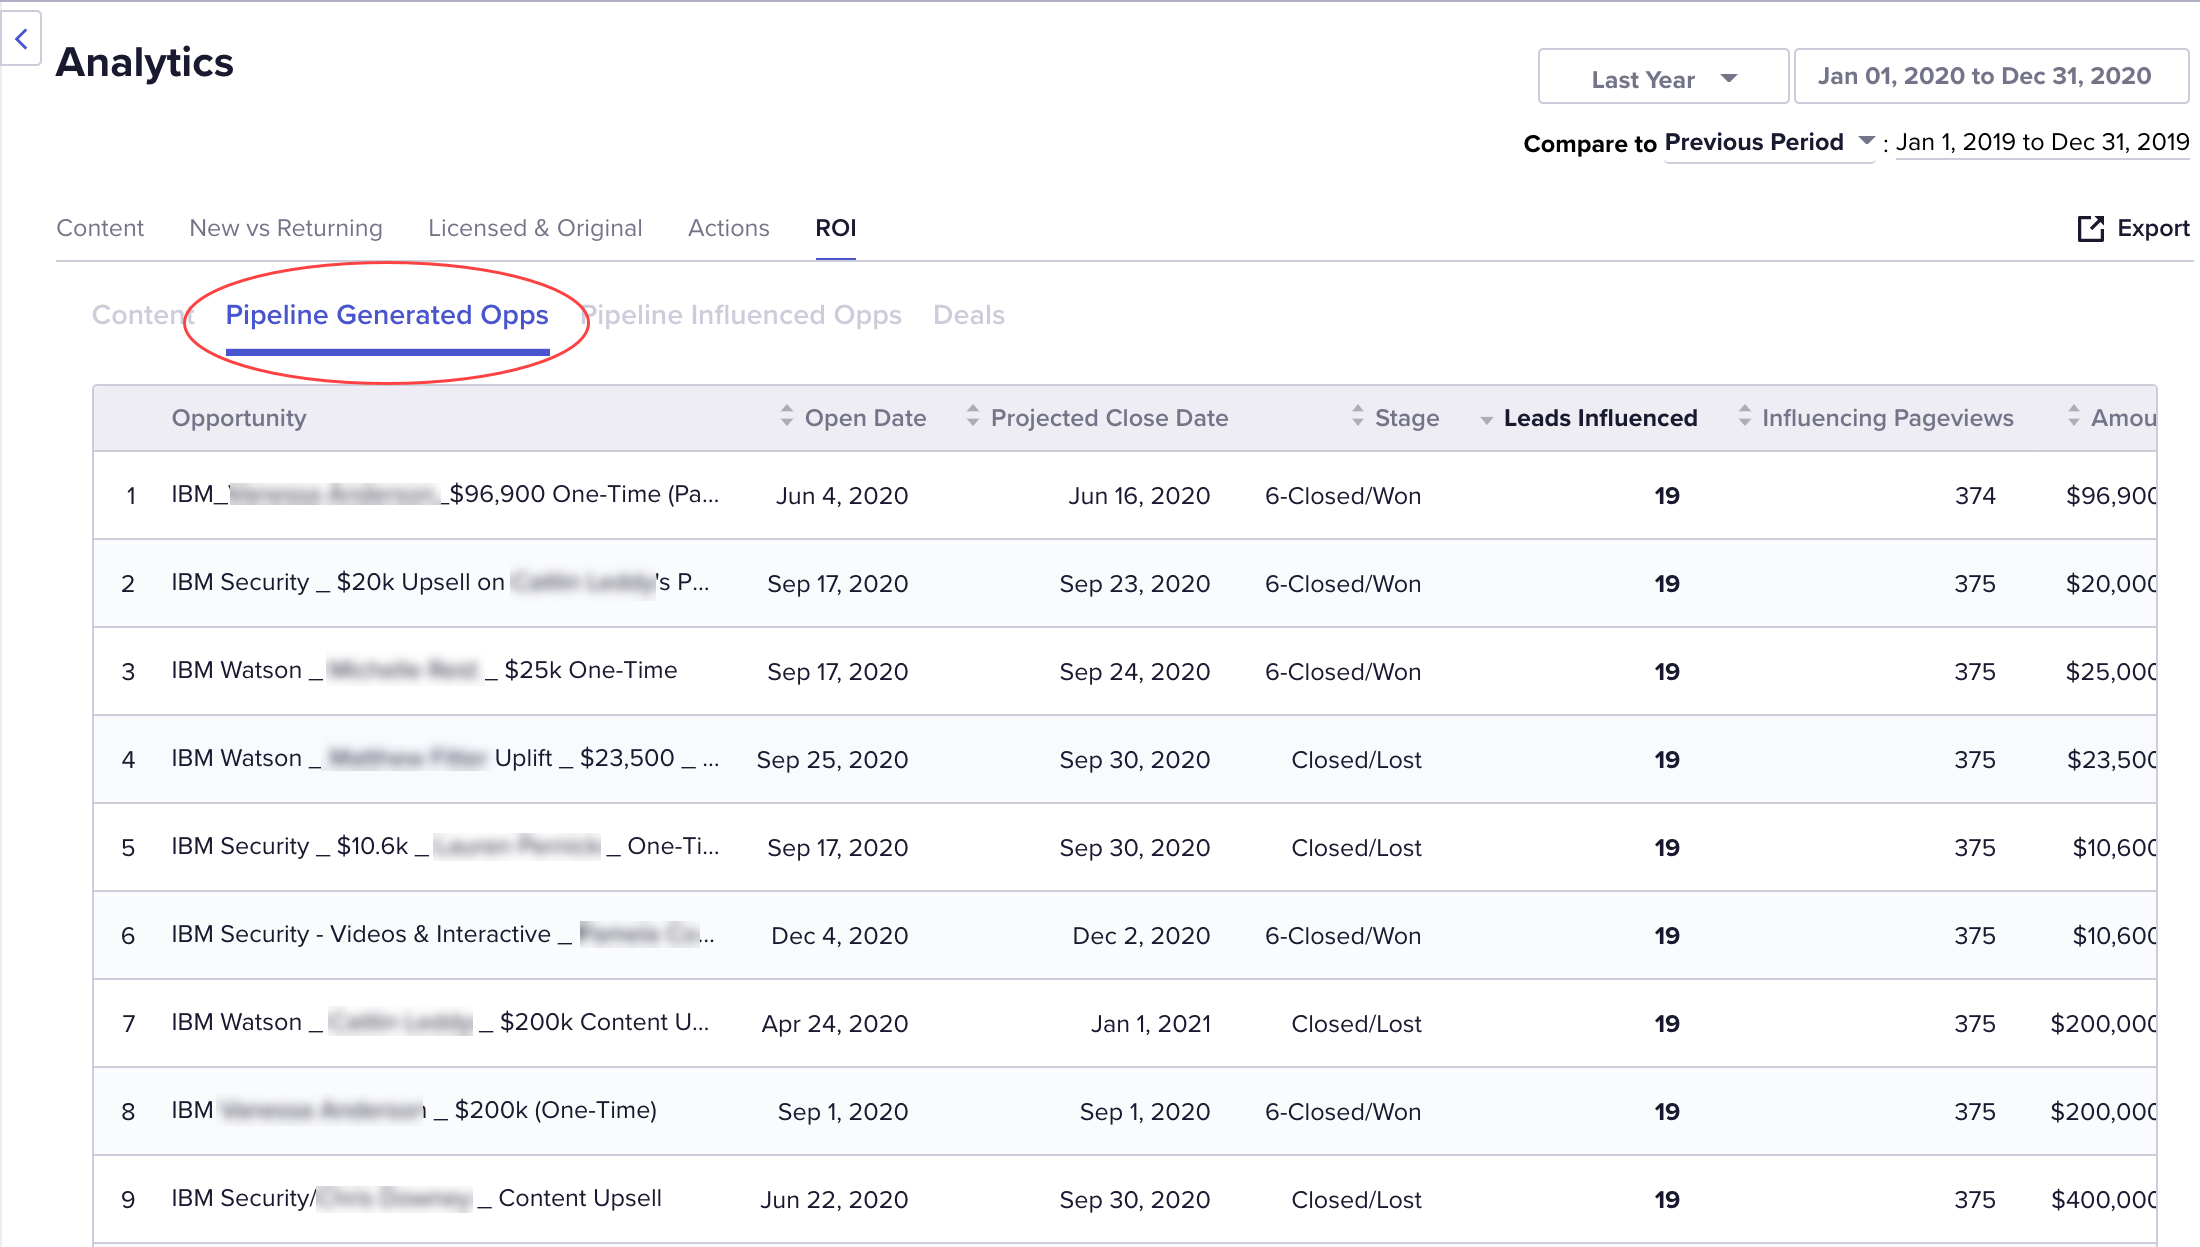Screen dimensions: 2200x1247
Task: Click the $23,500 amount cell
Action: click(2112, 760)
